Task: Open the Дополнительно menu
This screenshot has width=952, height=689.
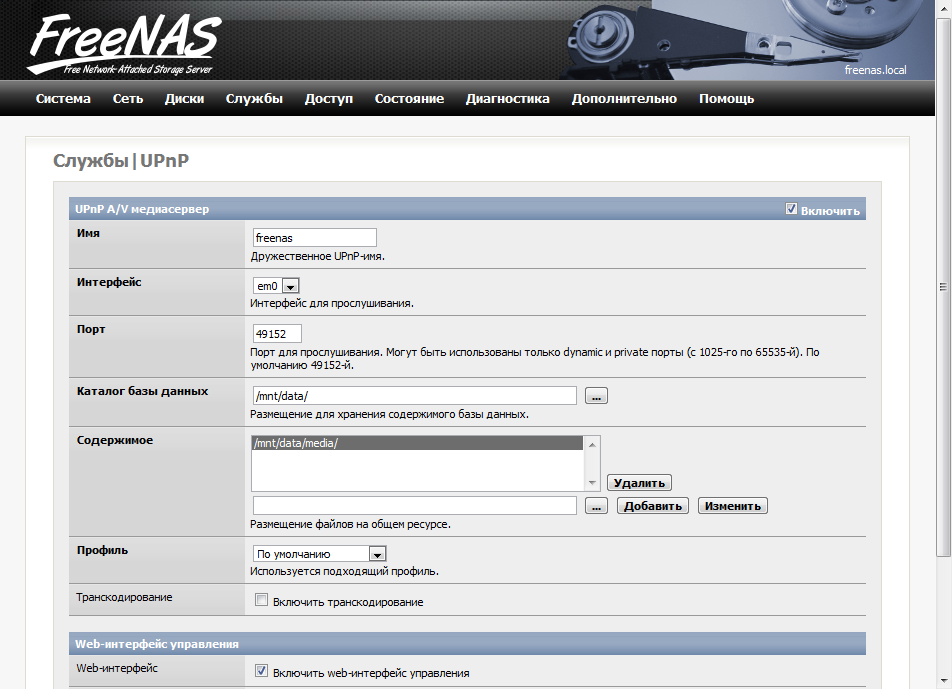Action: [624, 99]
